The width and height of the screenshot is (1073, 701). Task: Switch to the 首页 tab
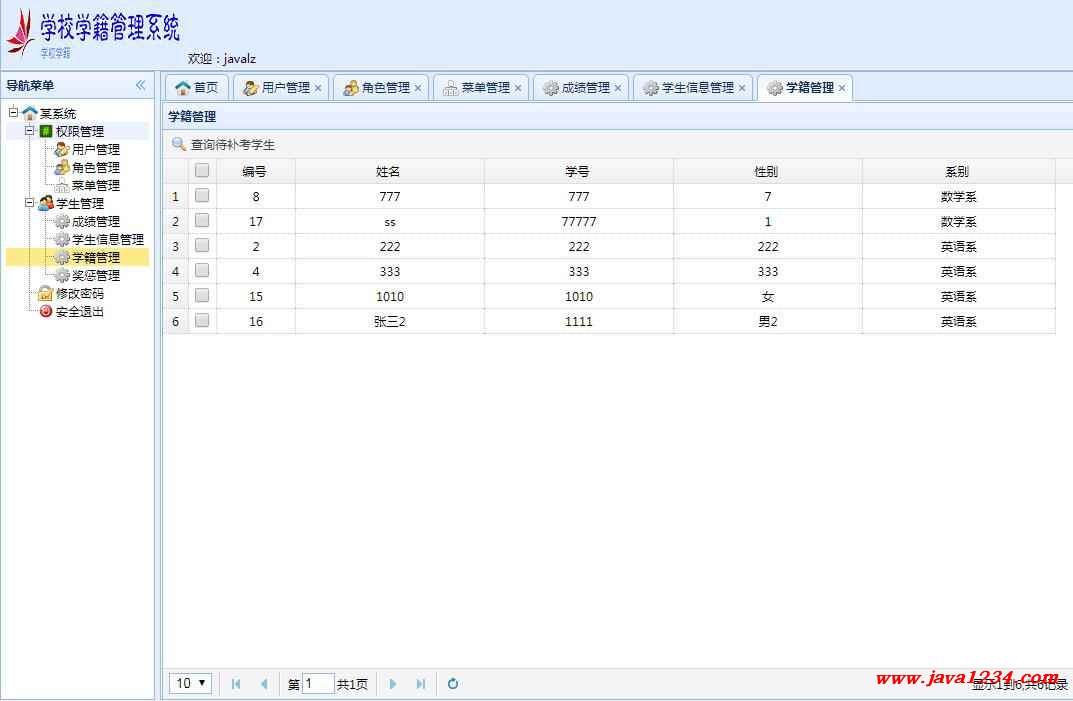click(197, 88)
